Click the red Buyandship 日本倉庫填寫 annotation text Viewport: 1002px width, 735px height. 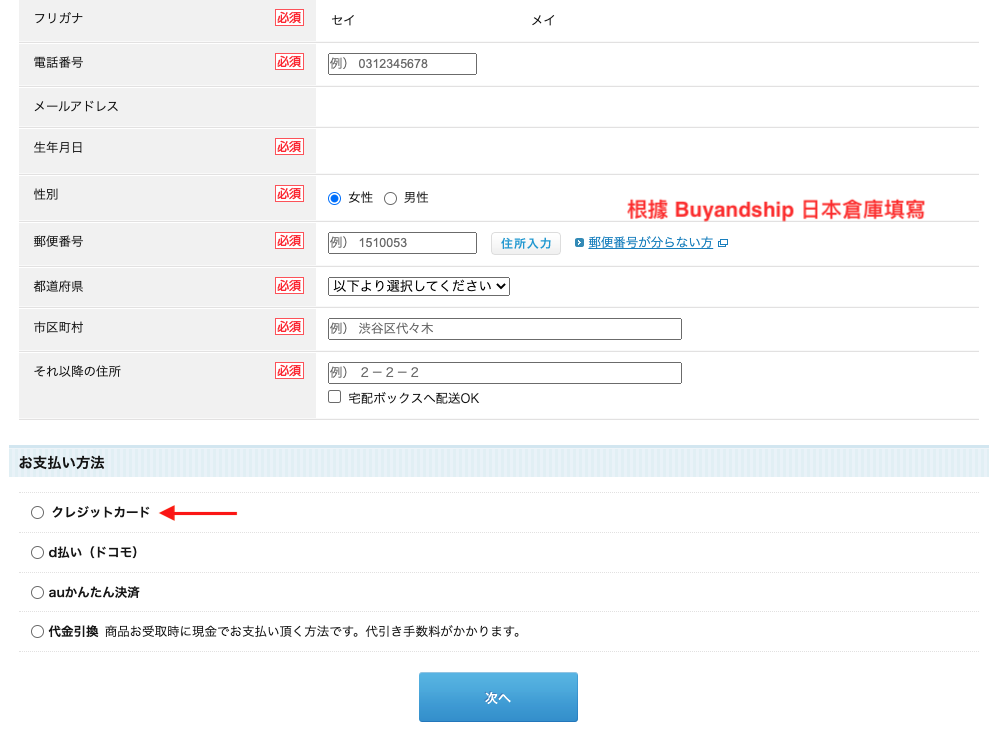pos(775,210)
